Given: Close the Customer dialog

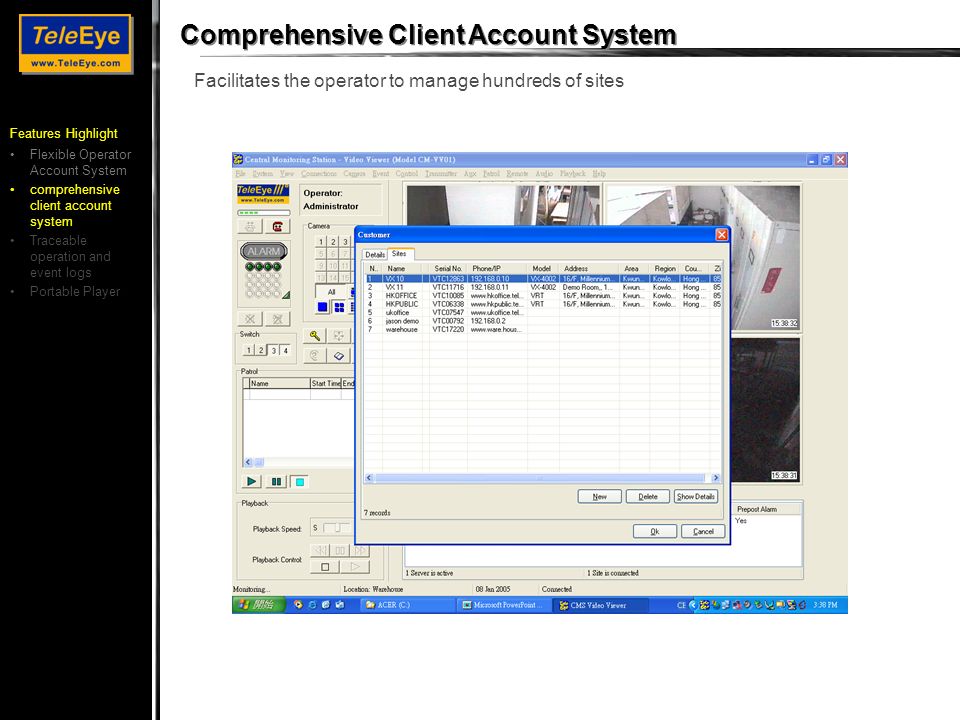Looking at the screenshot, I should tap(722, 234).
